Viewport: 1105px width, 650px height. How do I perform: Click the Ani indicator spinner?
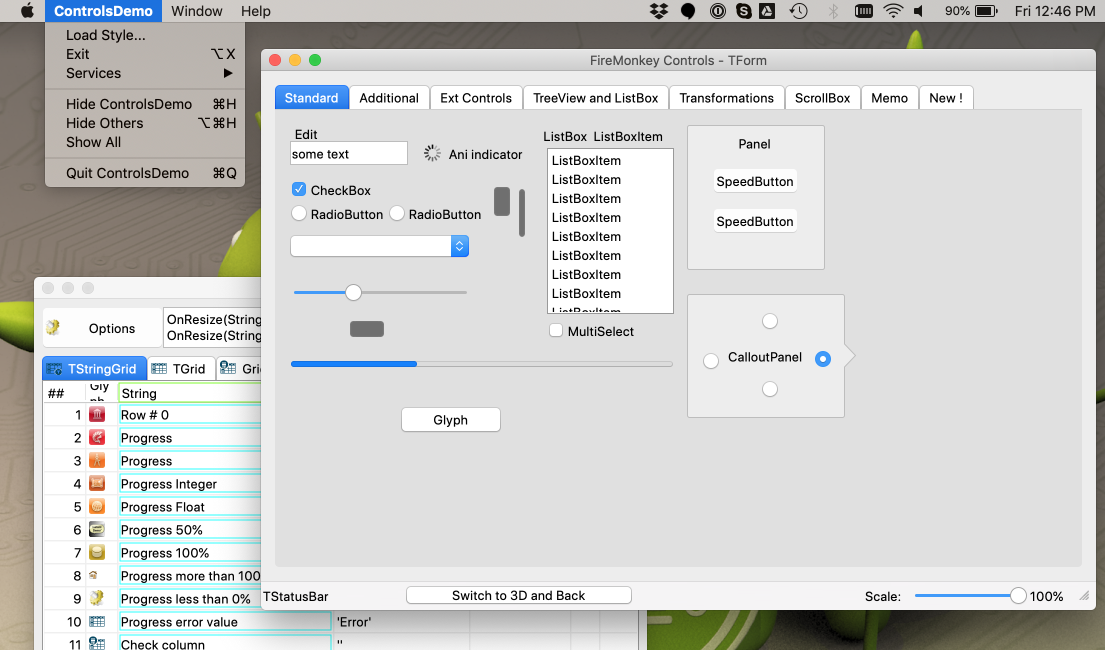point(432,153)
